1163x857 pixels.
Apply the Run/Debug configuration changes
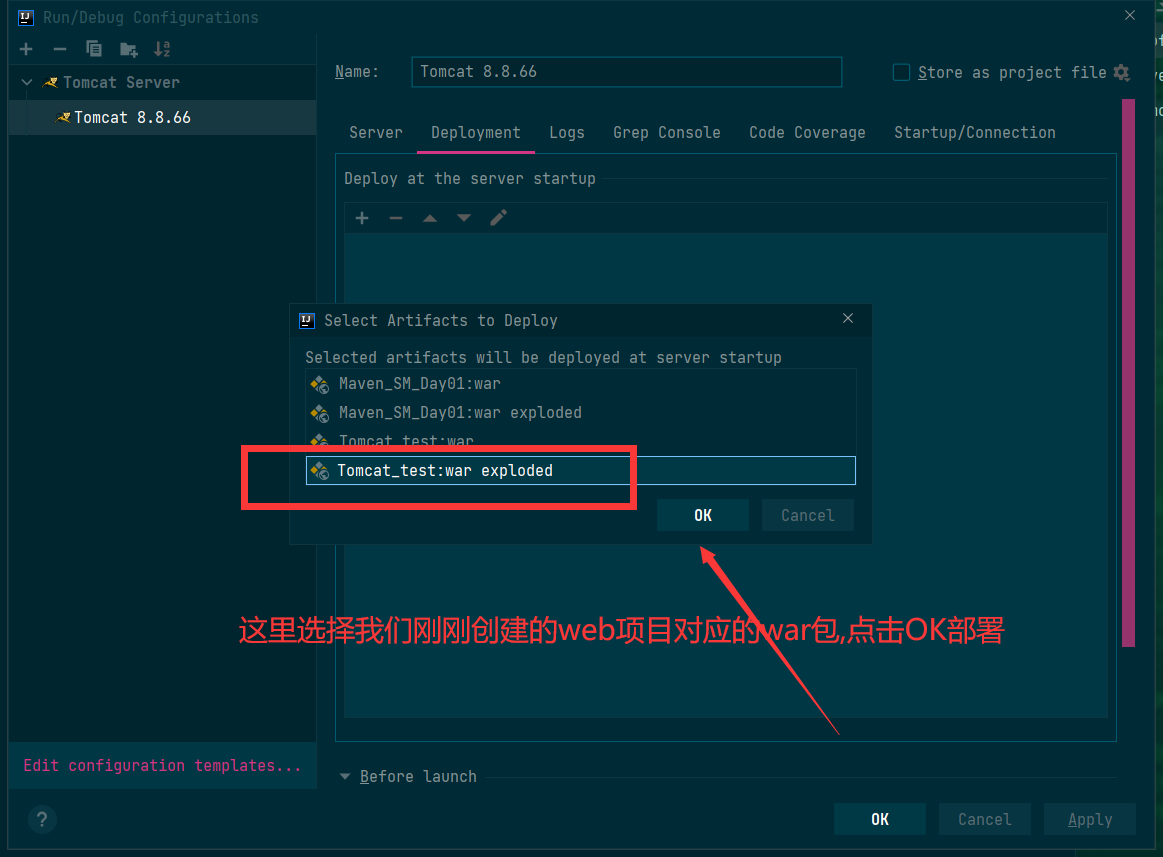[x=1090, y=819]
